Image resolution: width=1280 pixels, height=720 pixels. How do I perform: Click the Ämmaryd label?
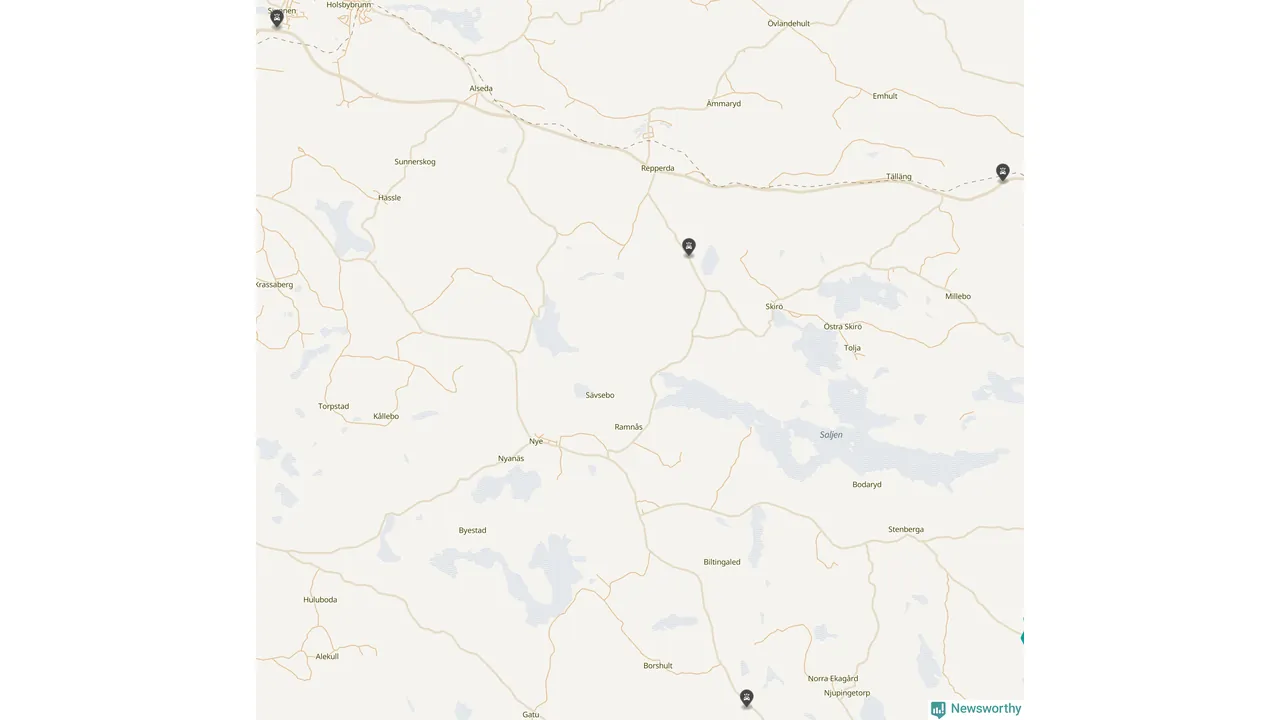723,103
